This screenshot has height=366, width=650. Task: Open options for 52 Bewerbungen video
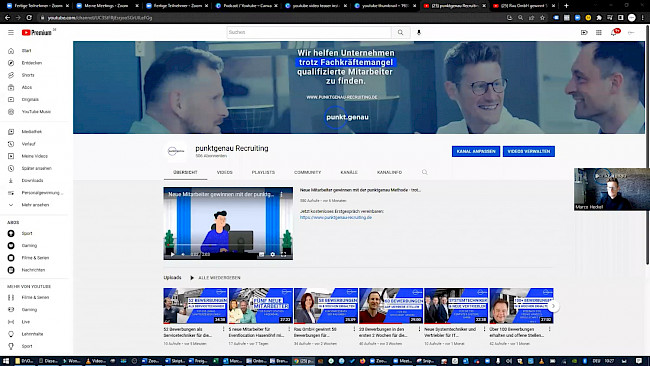click(x=223, y=329)
